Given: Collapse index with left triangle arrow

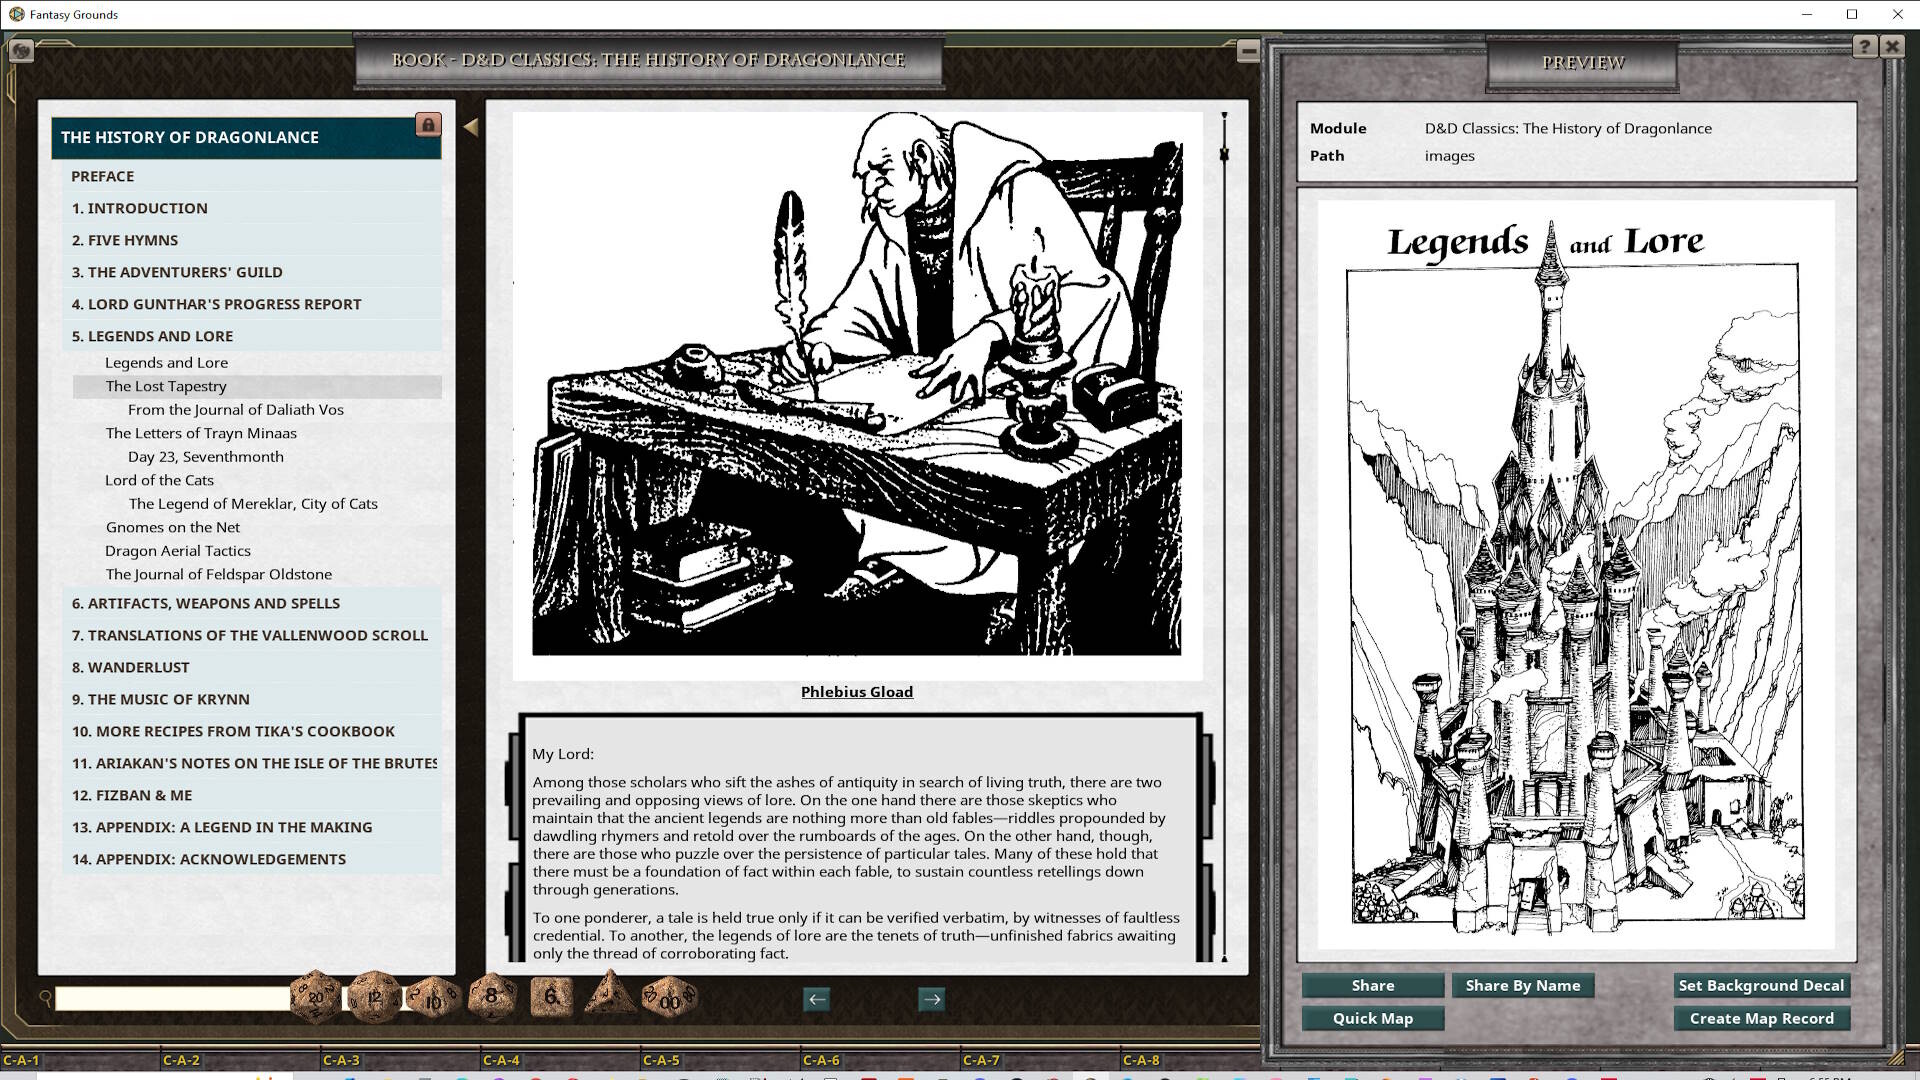Looking at the screenshot, I should click(x=471, y=127).
